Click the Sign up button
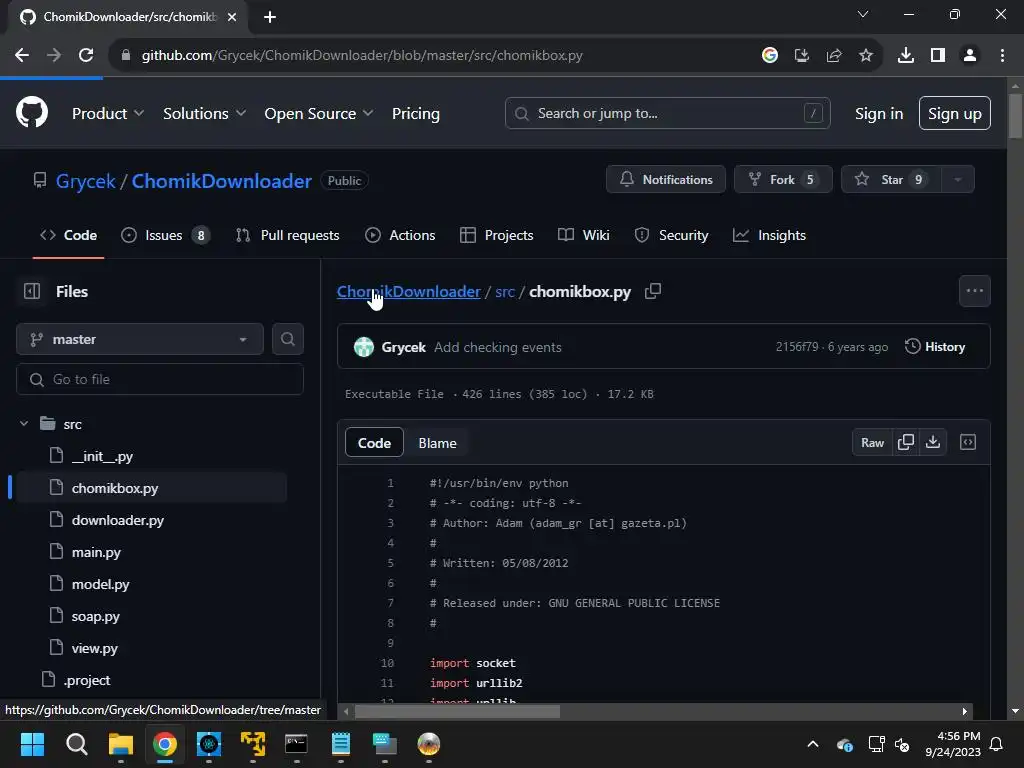1024x768 pixels. (x=955, y=114)
